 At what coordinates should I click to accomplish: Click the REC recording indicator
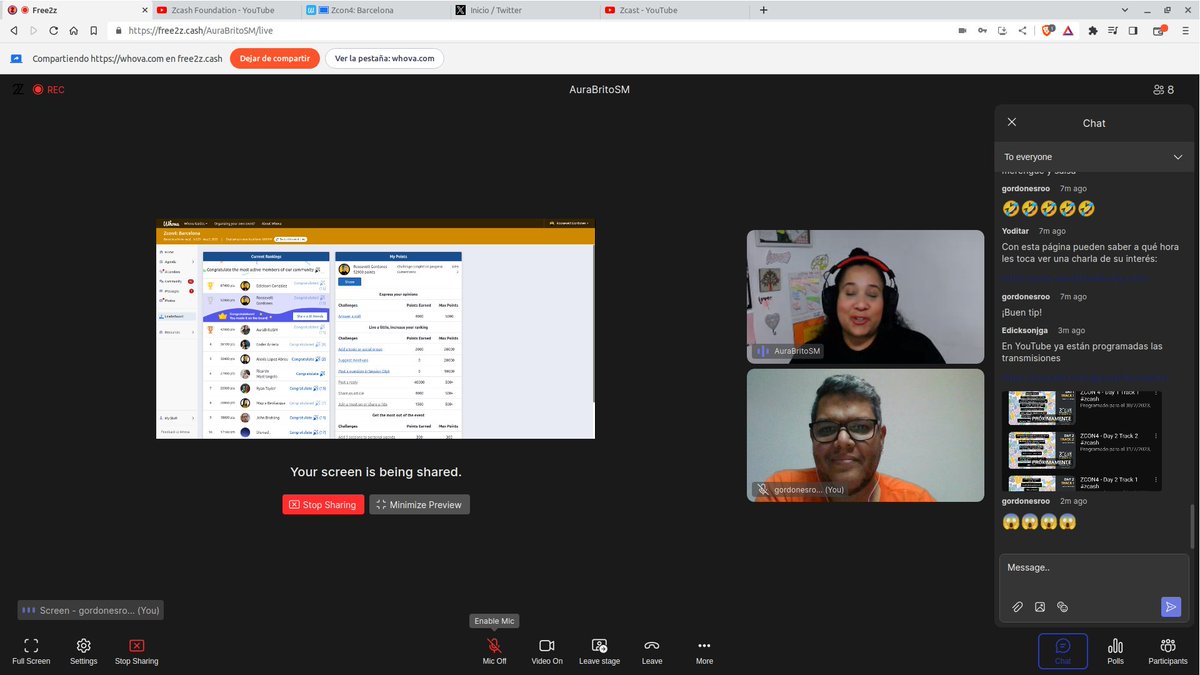(x=49, y=90)
